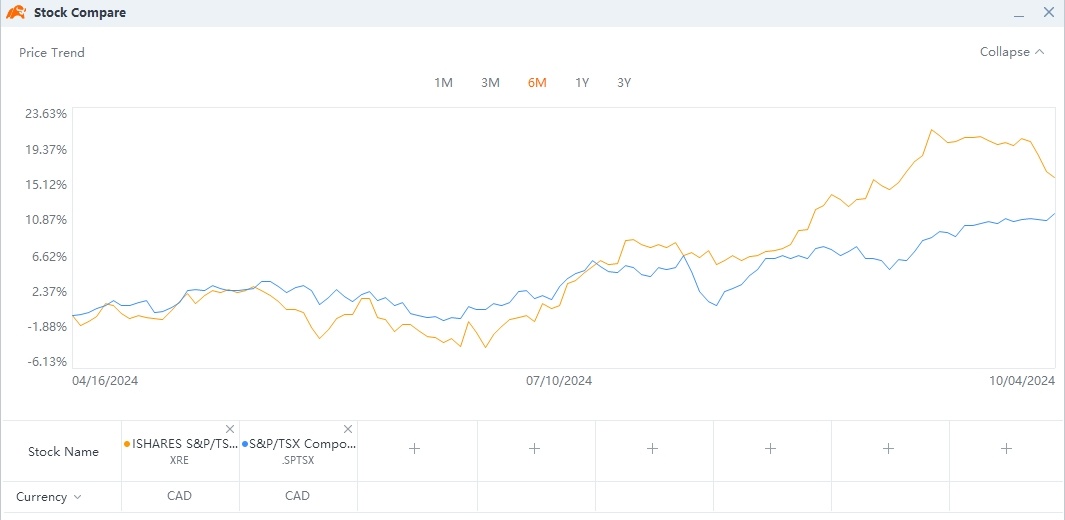The image size is (1065, 520).
Task: Click the CAD currency under .SPTSX
Action: [x=298, y=496]
